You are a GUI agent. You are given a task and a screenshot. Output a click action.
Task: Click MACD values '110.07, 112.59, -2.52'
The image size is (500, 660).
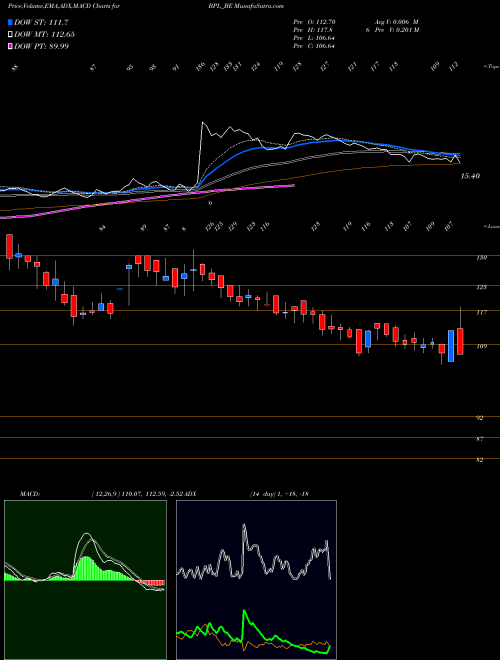coord(153,493)
